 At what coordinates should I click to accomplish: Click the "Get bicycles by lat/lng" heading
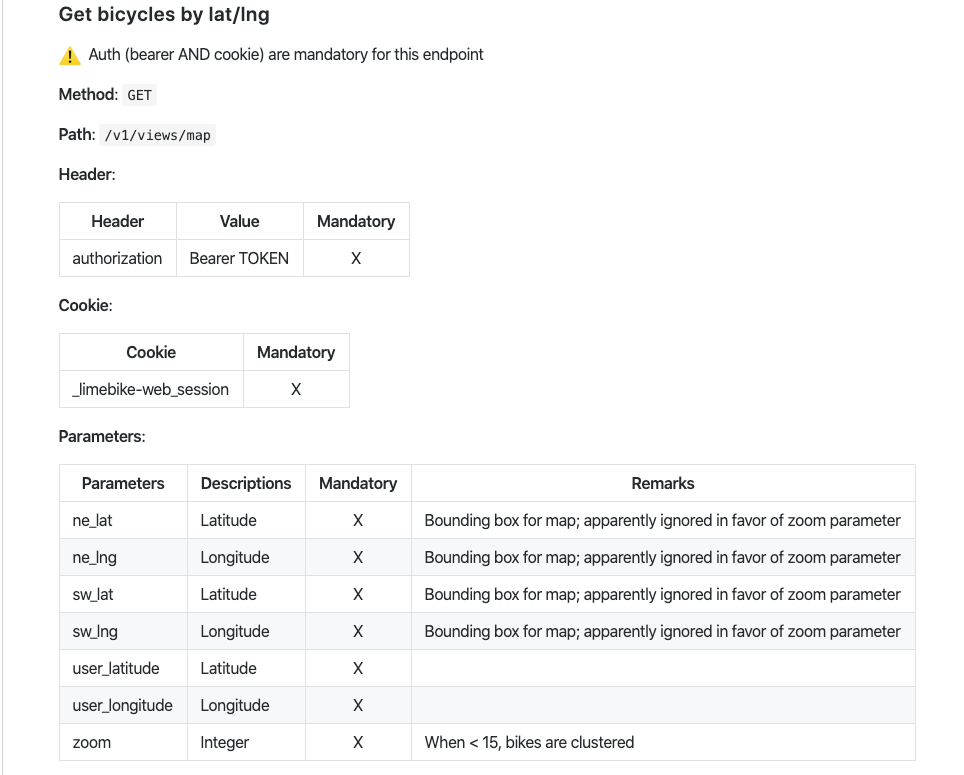pyautogui.click(x=164, y=15)
